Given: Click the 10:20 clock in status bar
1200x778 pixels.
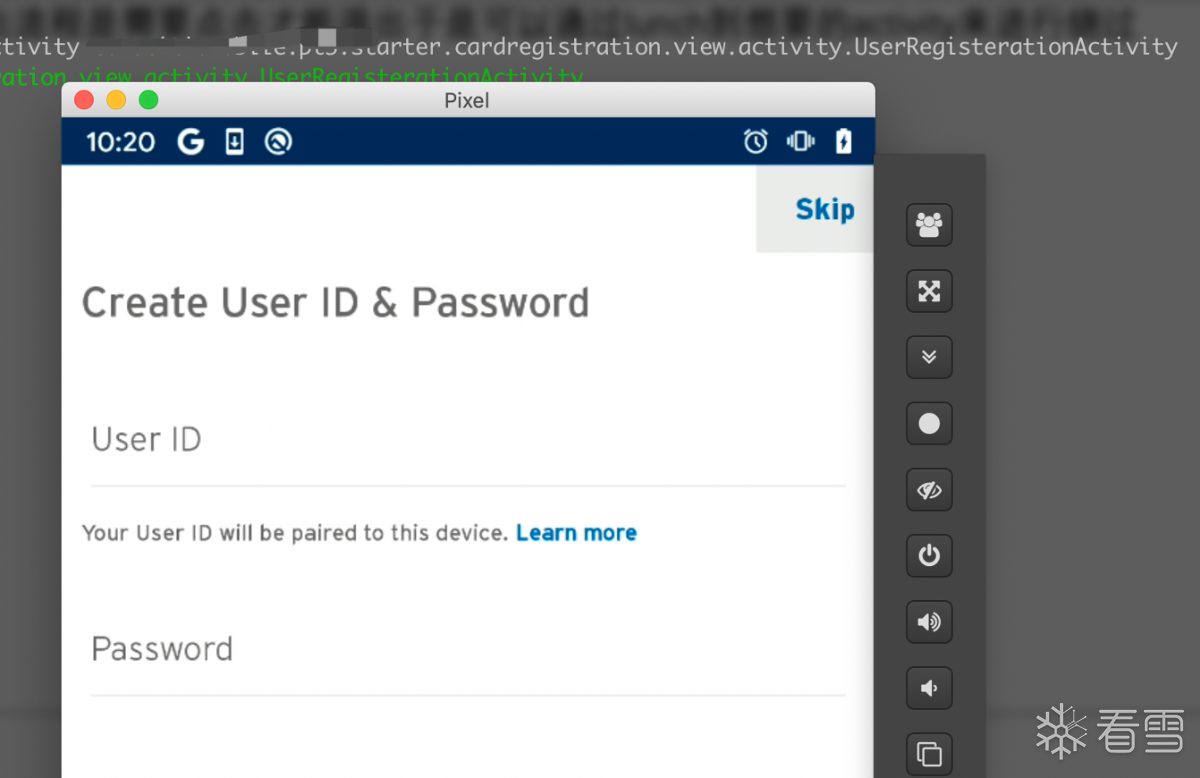Looking at the screenshot, I should 121,142.
